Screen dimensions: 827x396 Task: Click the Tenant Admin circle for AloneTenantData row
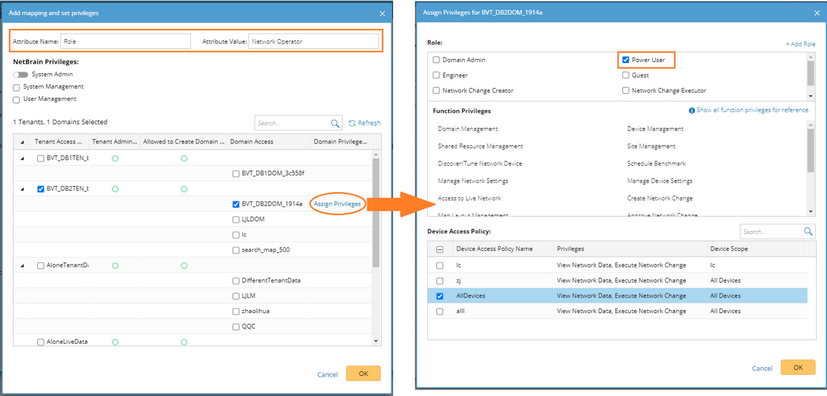point(115,265)
